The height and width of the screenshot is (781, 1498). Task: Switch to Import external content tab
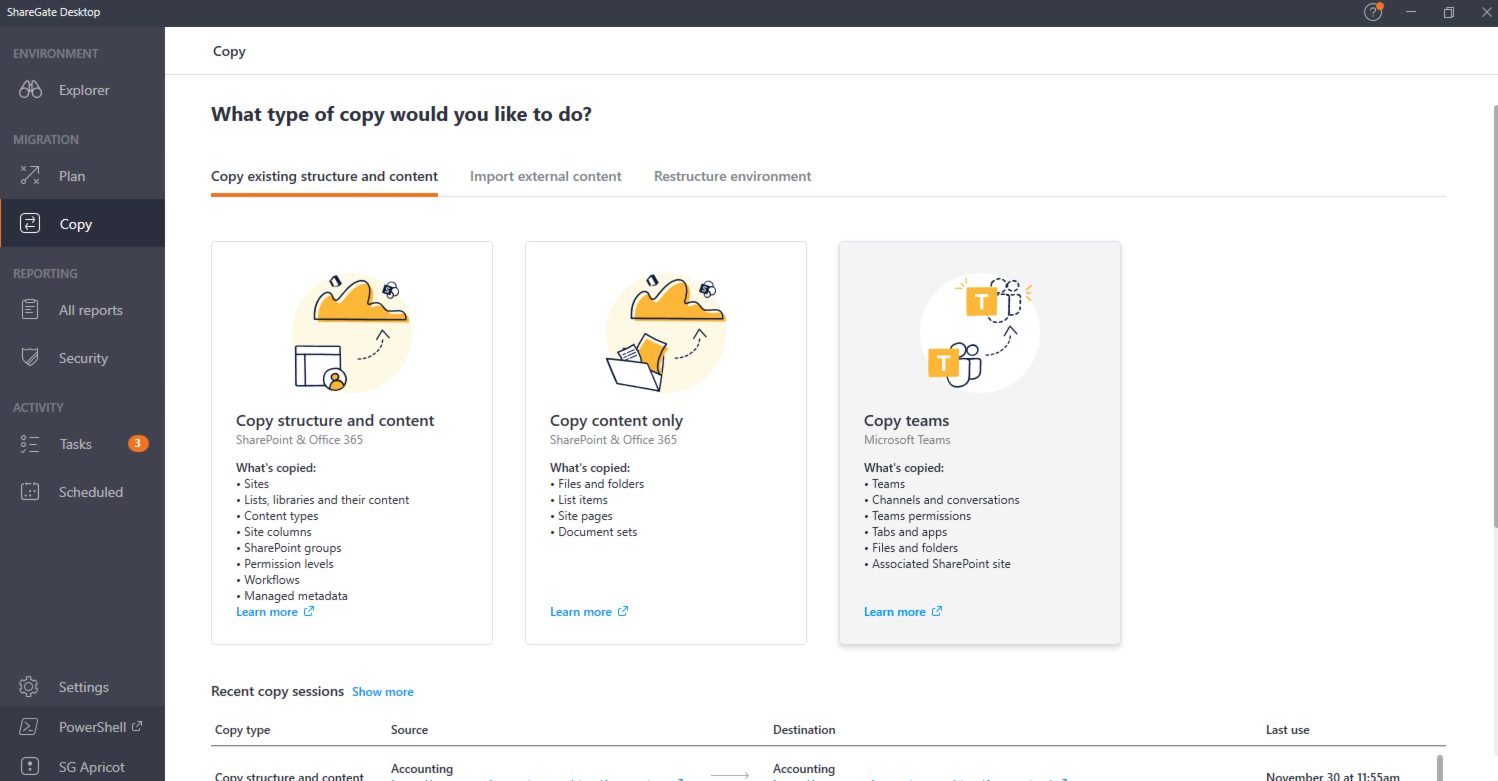click(546, 176)
